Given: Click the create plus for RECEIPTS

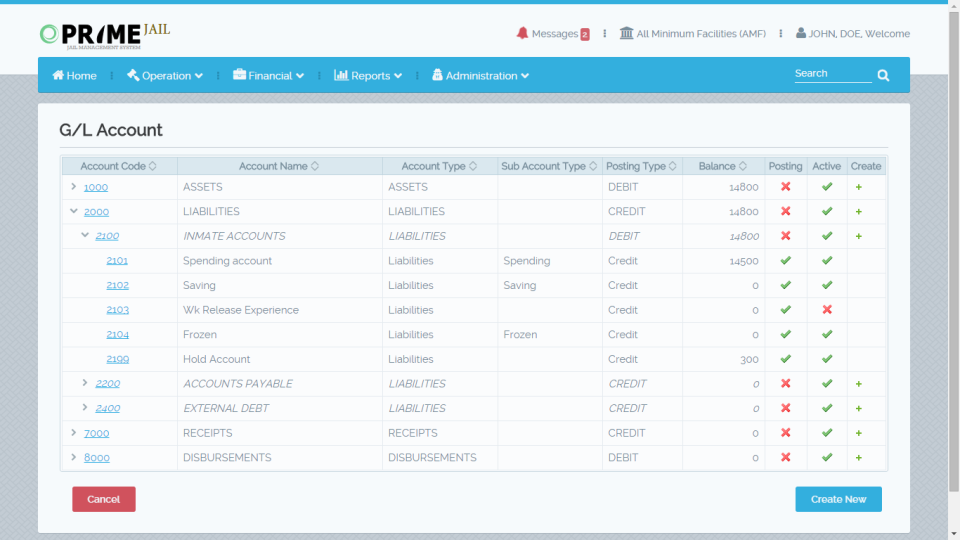Looking at the screenshot, I should (x=858, y=433).
